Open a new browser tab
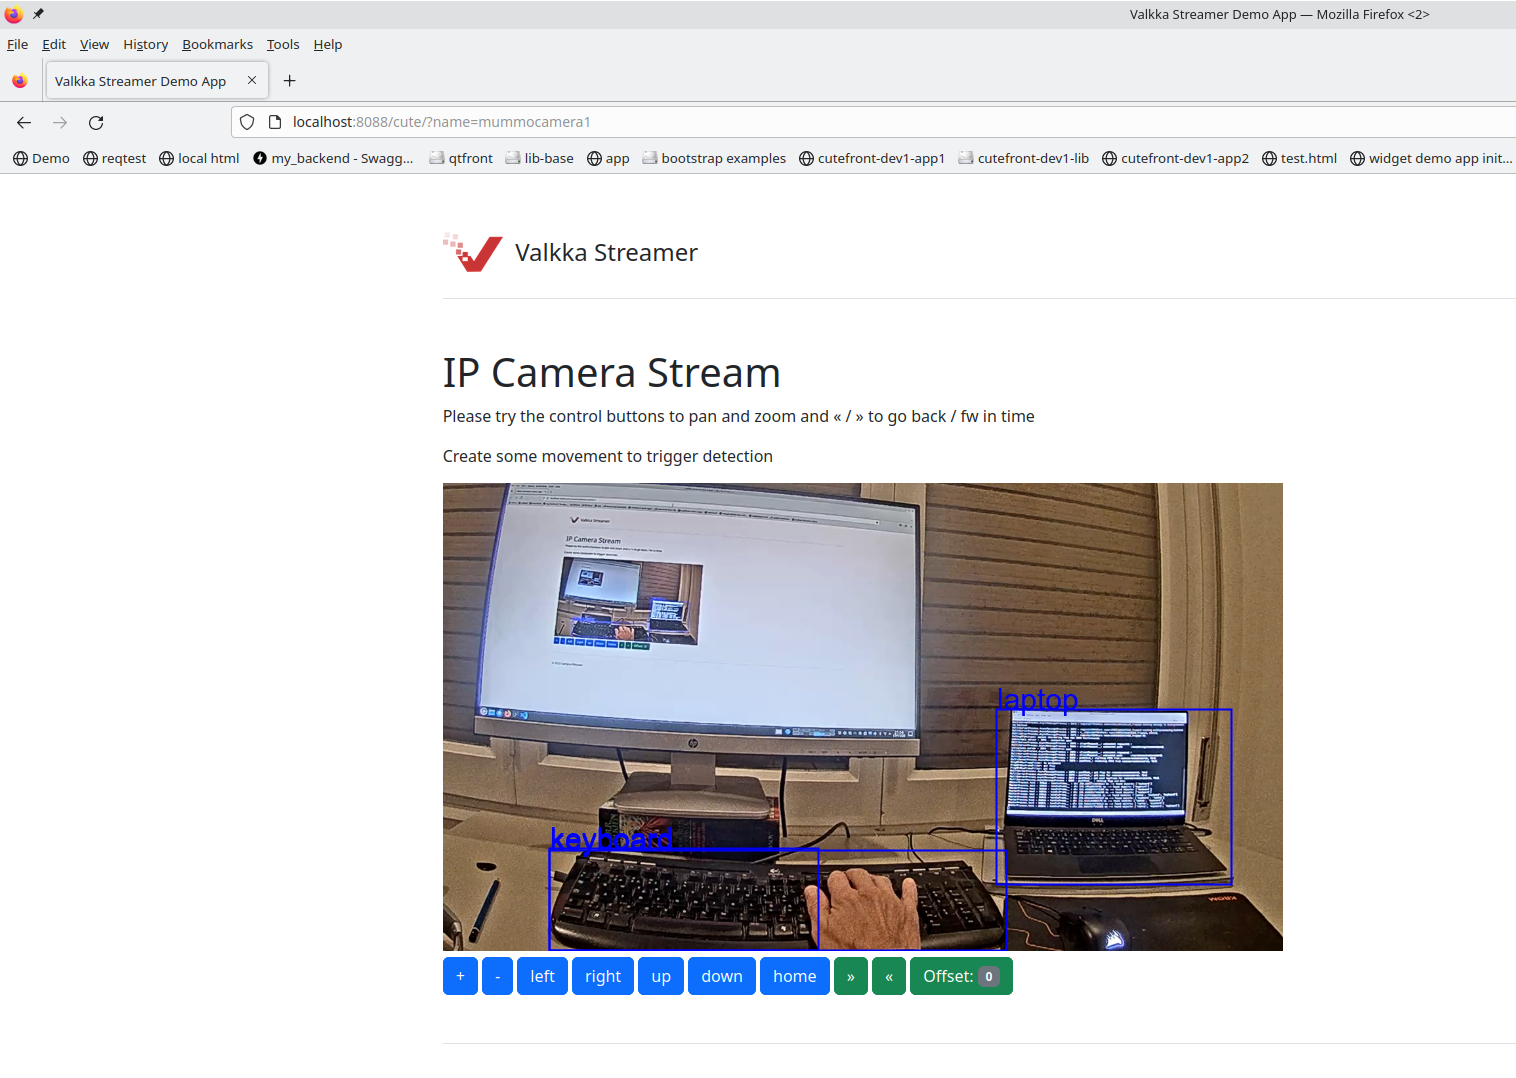The height and width of the screenshot is (1078, 1516). [x=289, y=81]
